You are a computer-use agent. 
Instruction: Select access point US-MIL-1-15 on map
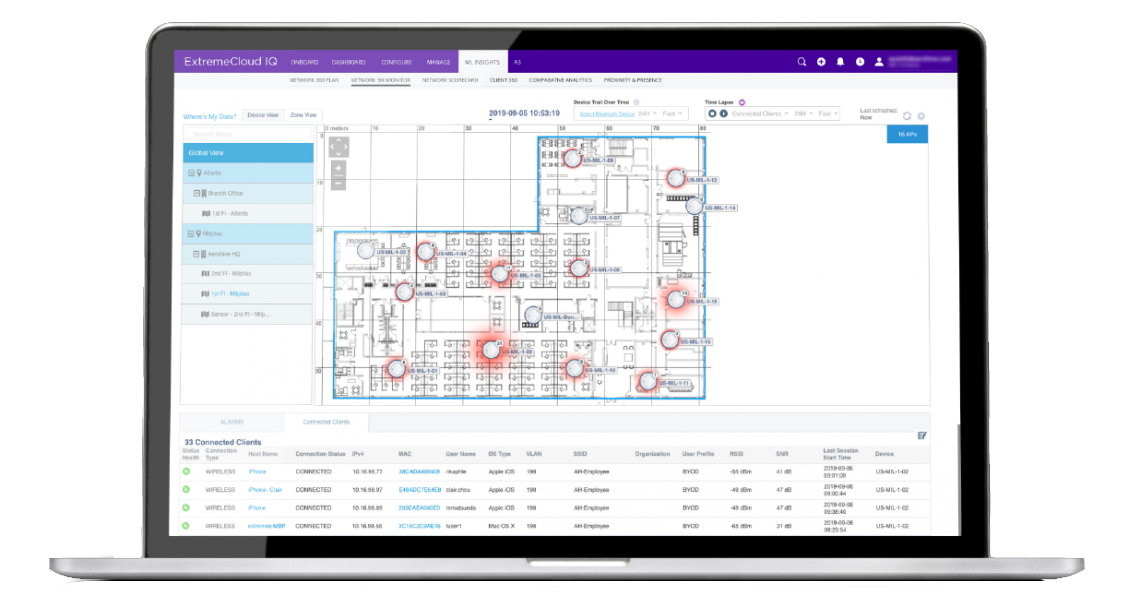pos(677,299)
